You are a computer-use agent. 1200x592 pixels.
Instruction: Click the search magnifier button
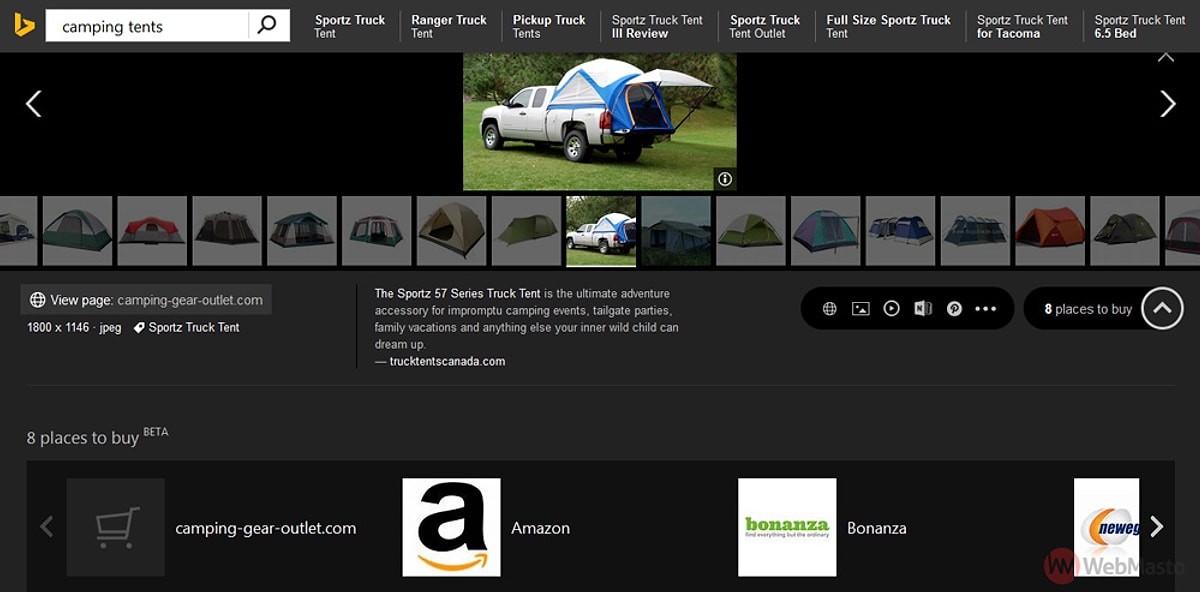click(x=267, y=26)
